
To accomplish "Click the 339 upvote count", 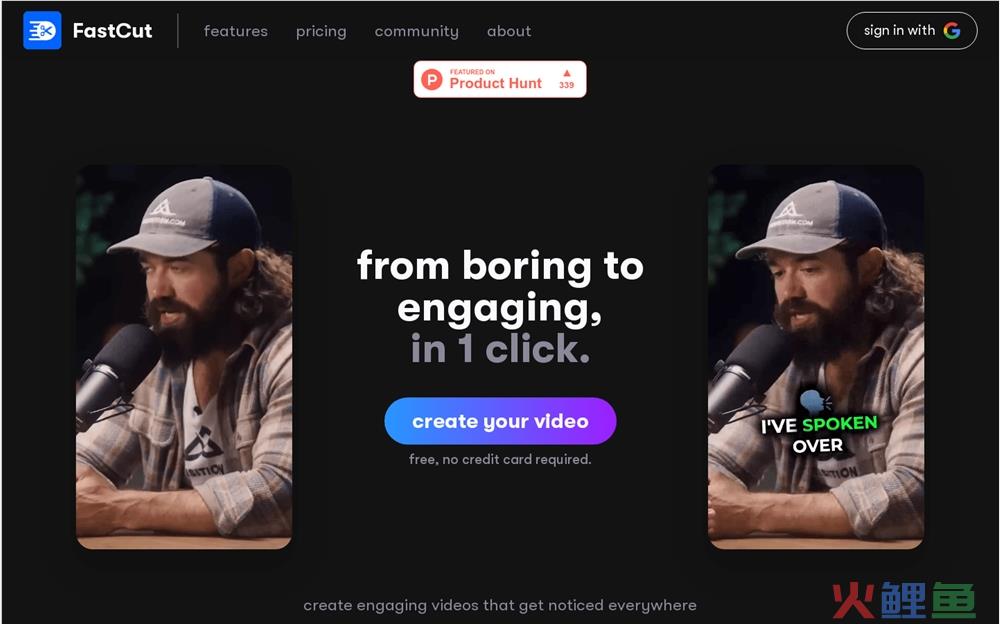I will 566,85.
